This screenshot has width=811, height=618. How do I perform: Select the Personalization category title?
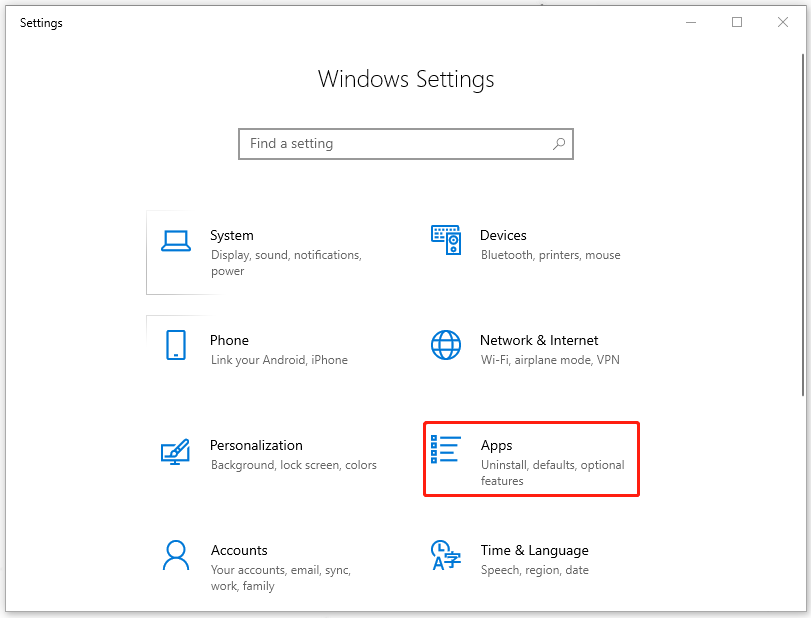coord(256,445)
